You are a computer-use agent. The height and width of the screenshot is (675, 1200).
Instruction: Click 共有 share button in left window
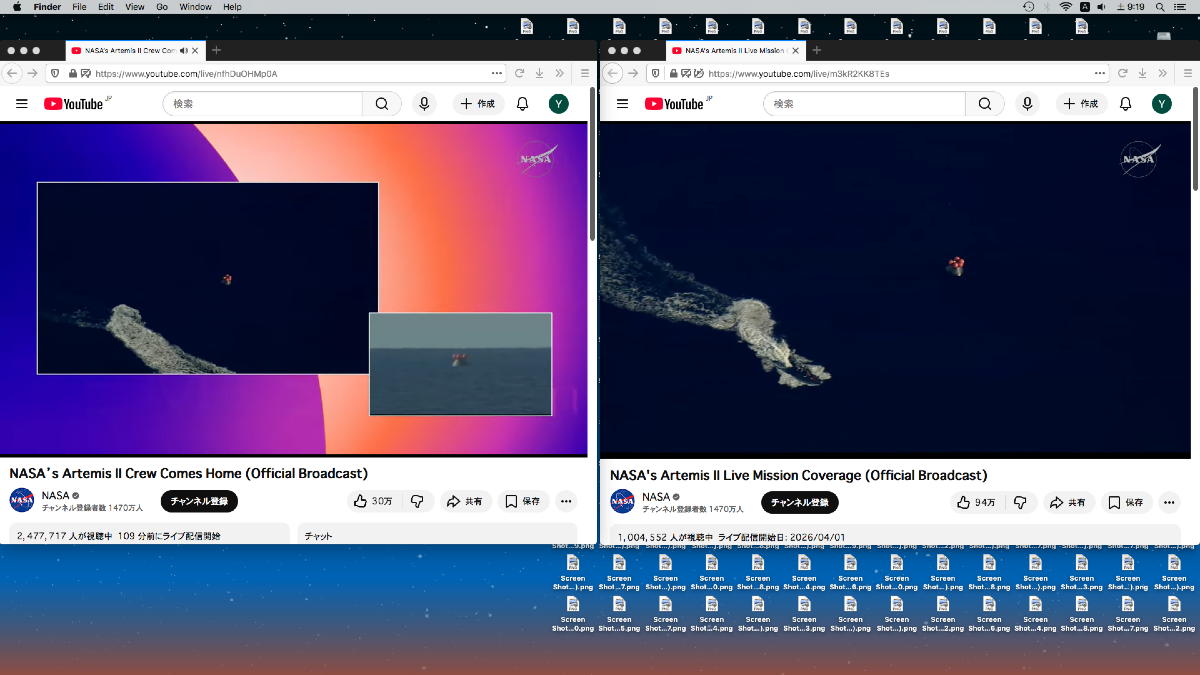pyautogui.click(x=465, y=501)
